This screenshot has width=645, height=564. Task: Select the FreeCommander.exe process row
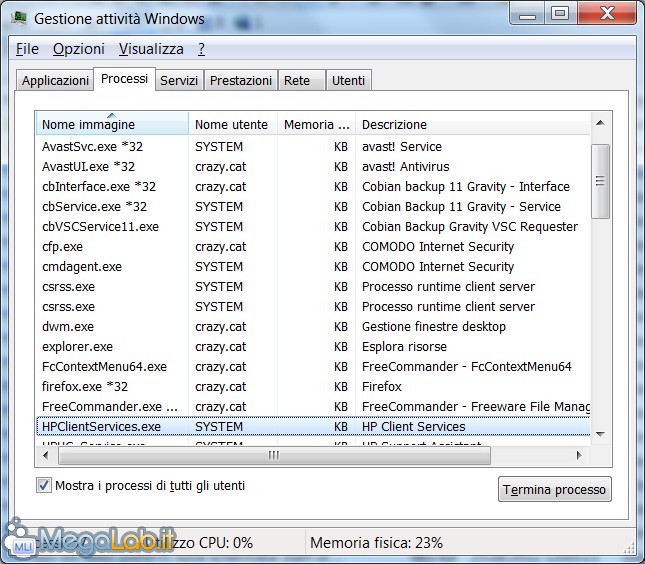click(x=313, y=406)
